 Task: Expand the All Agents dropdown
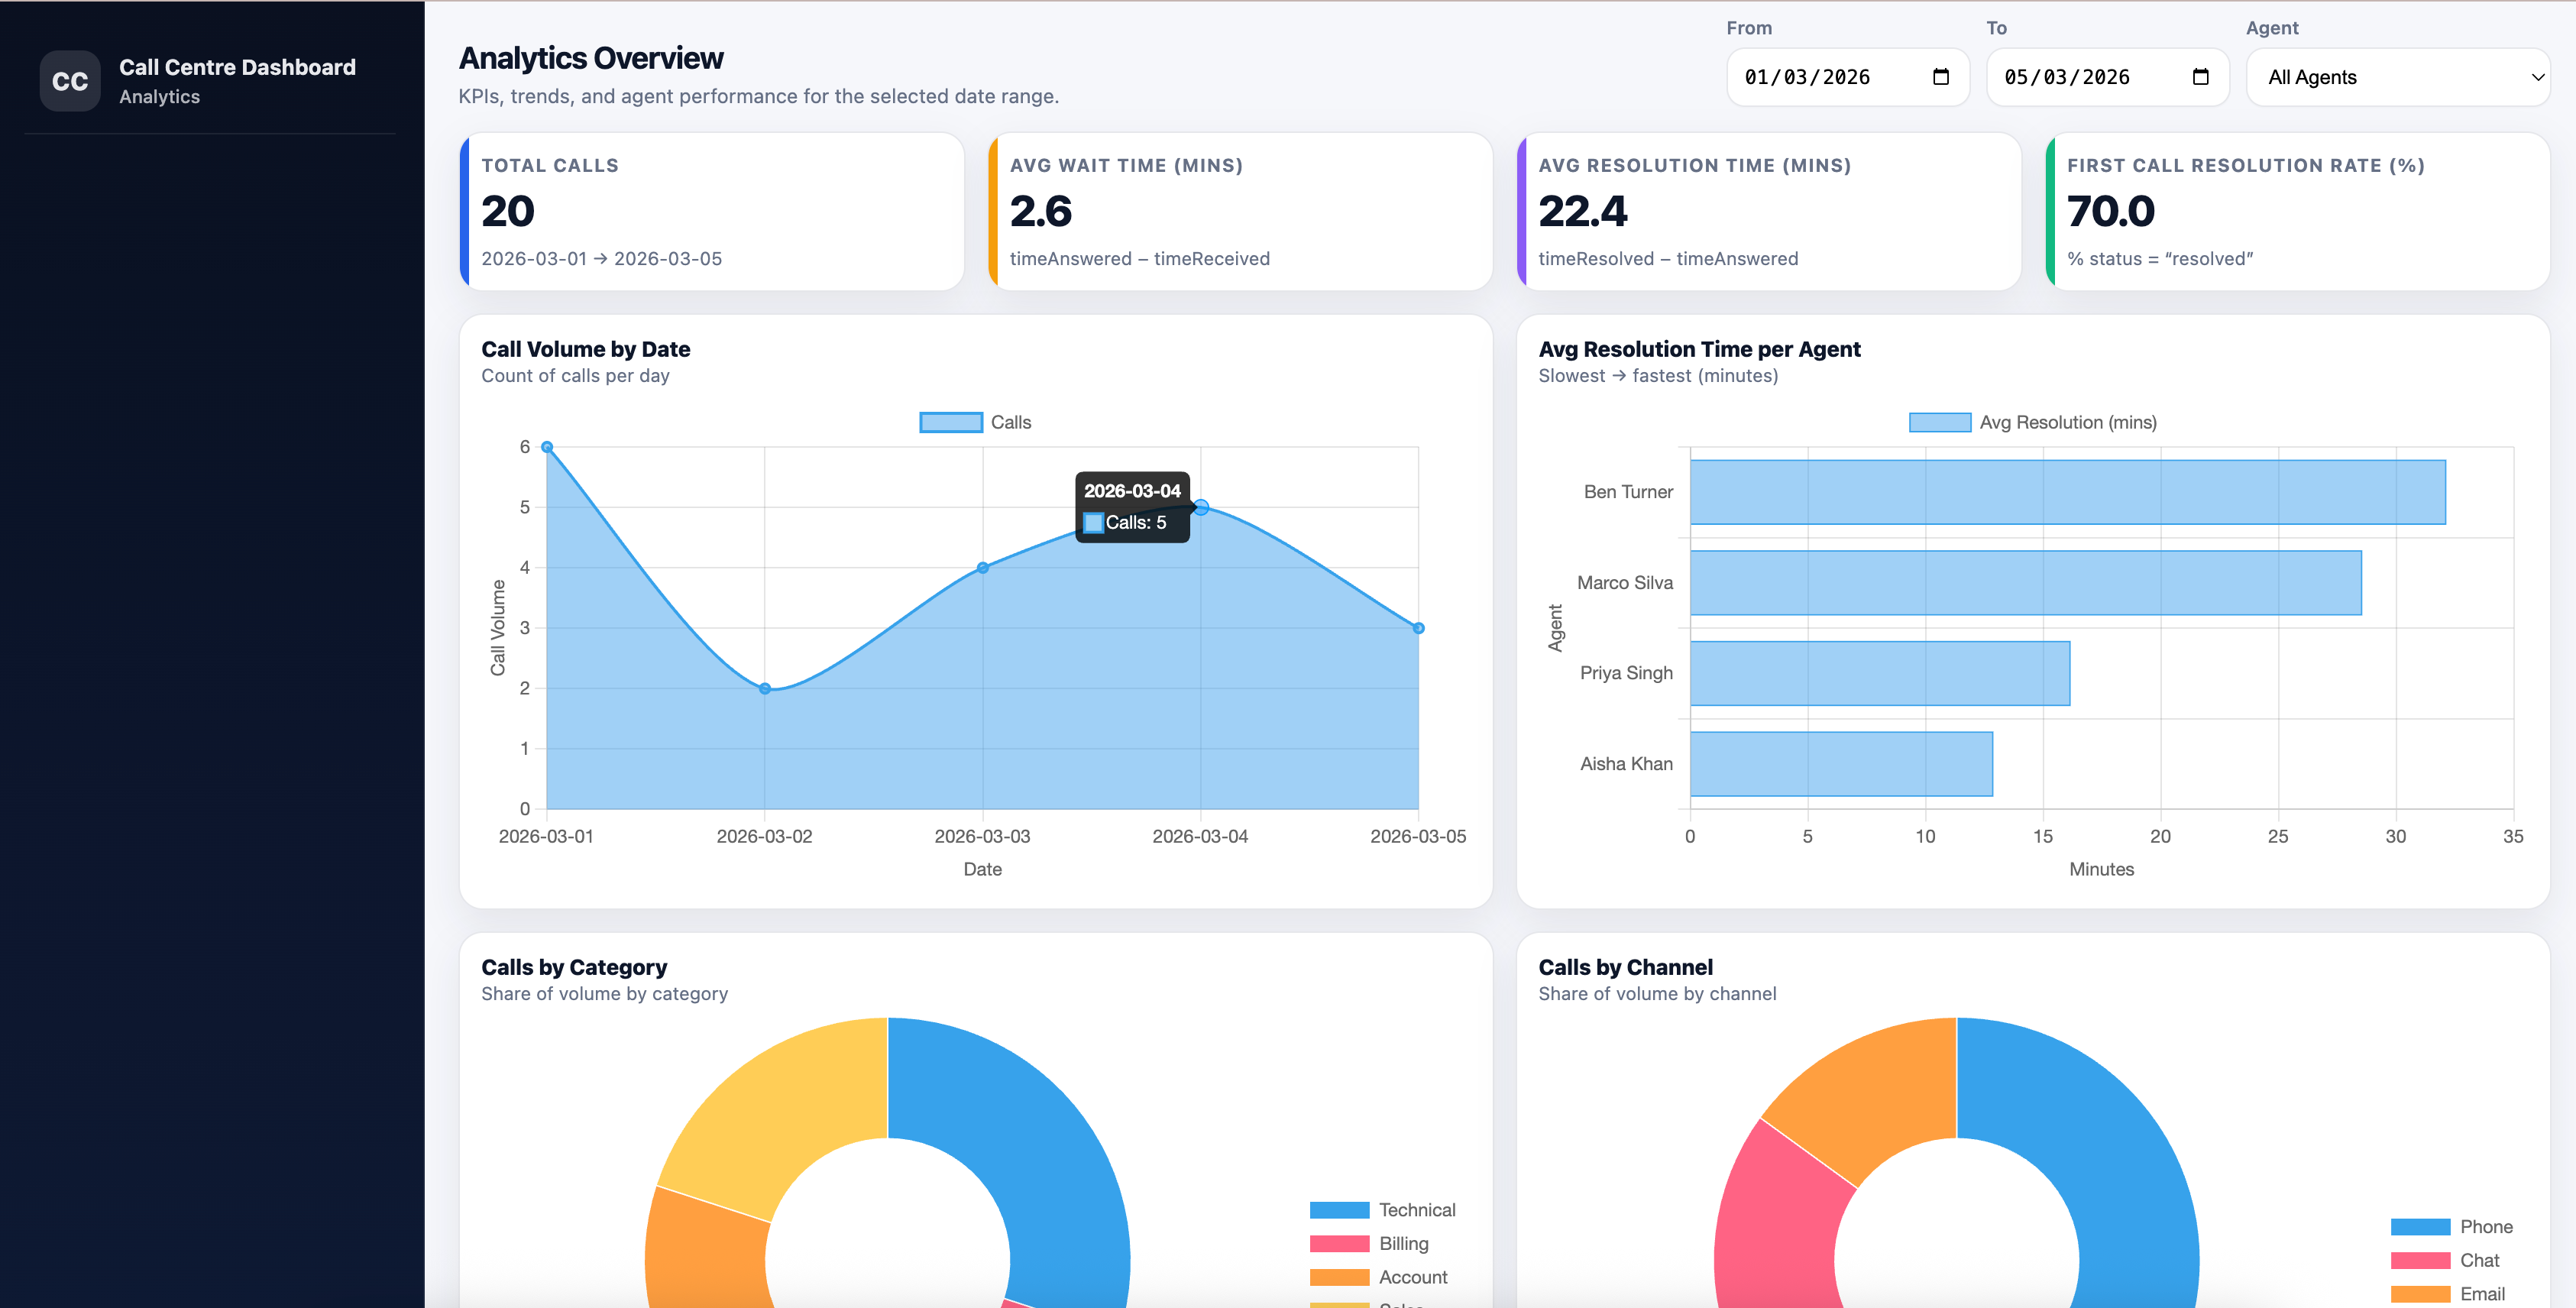coord(2397,77)
